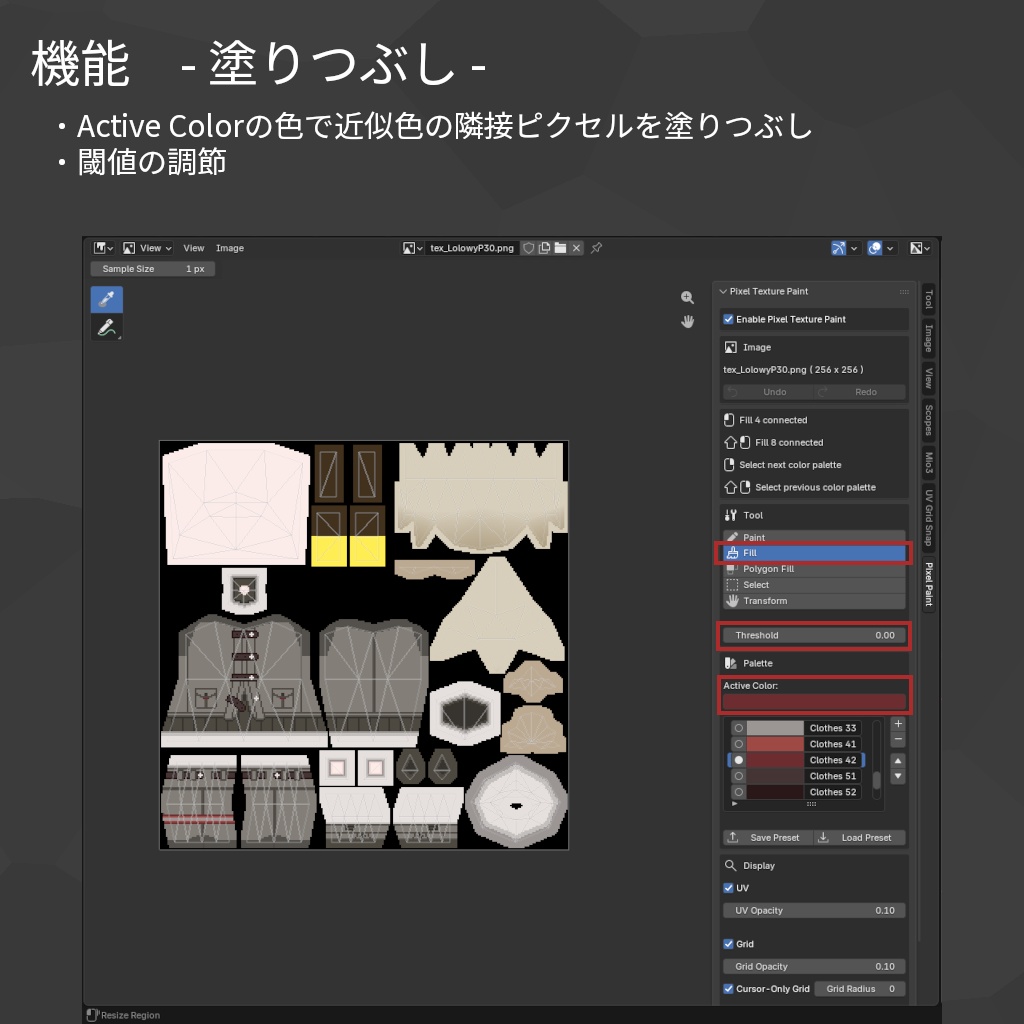Choose the Paint tool in Tool list
The image size is (1024, 1024).
[814, 537]
